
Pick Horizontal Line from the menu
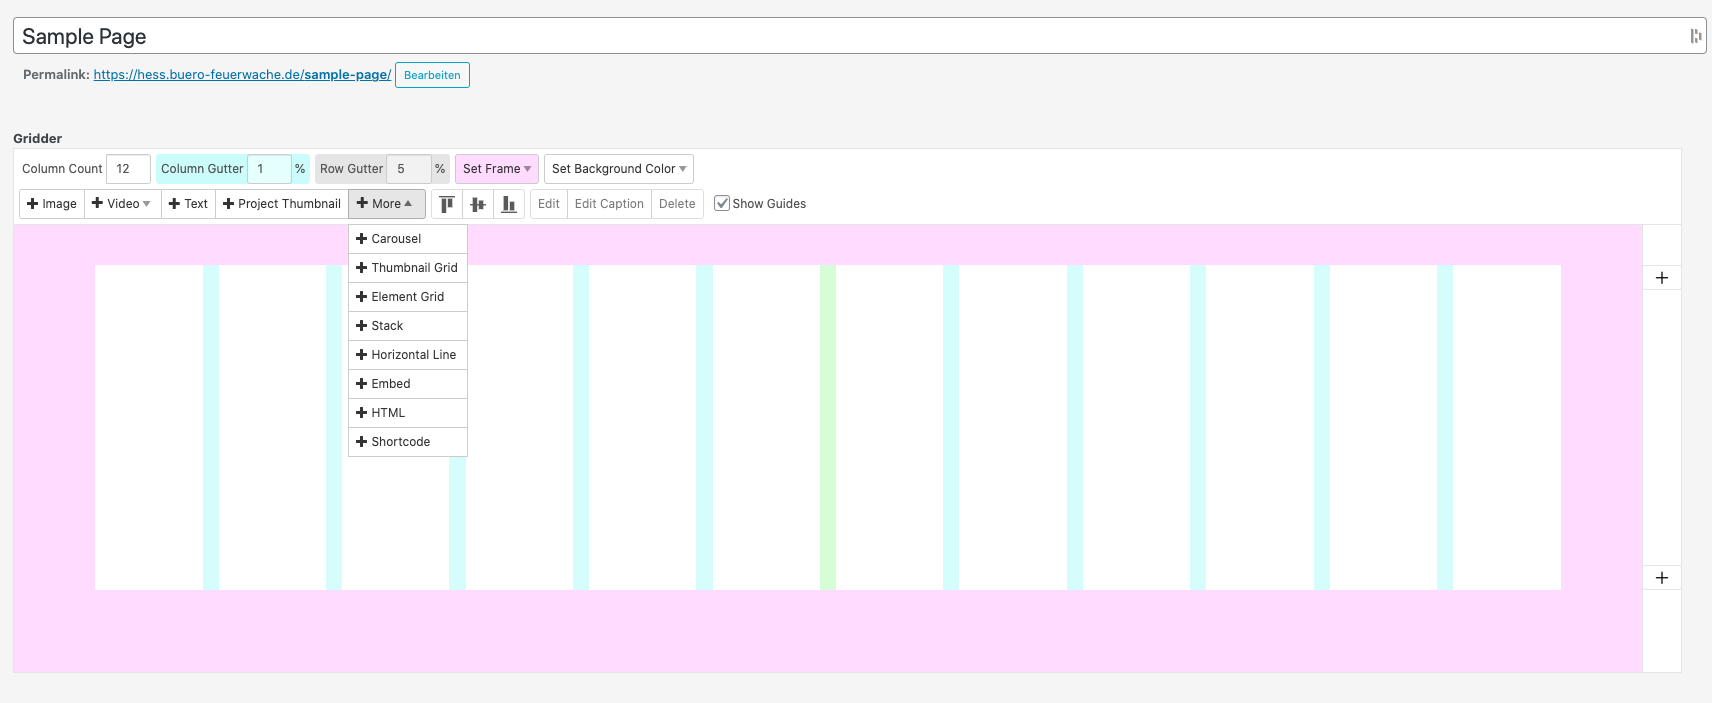[413, 355]
